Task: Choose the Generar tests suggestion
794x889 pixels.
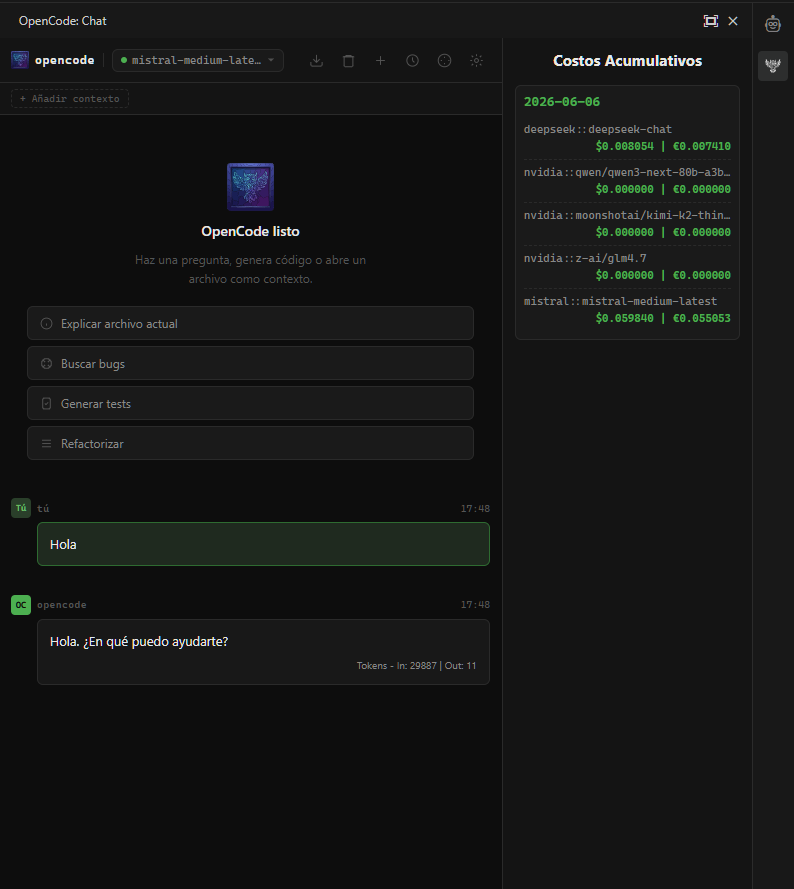Action: pyautogui.click(x=250, y=404)
